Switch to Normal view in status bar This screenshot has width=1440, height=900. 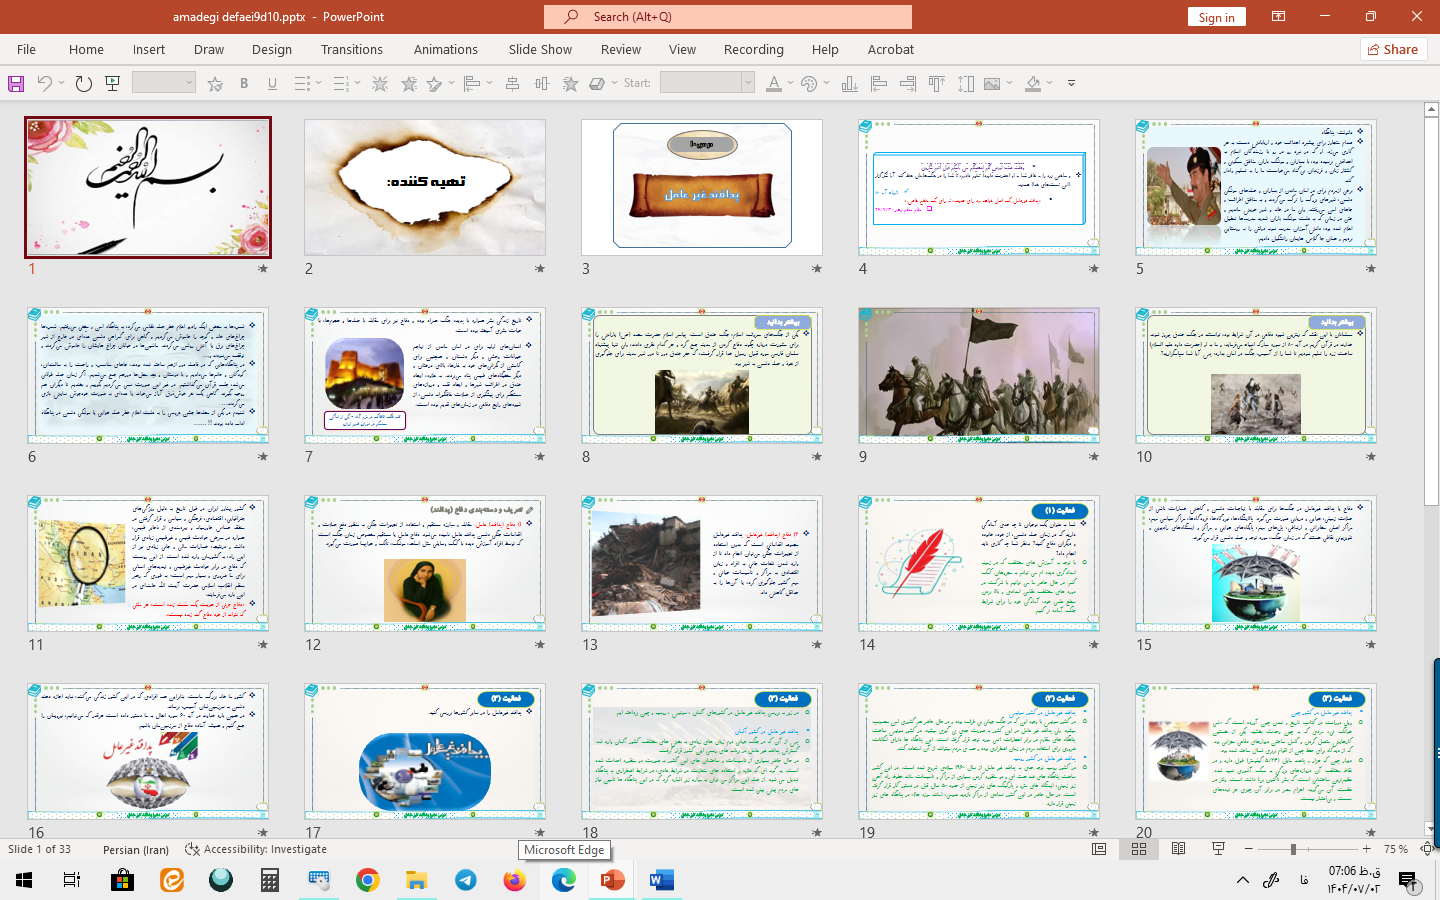1099,849
